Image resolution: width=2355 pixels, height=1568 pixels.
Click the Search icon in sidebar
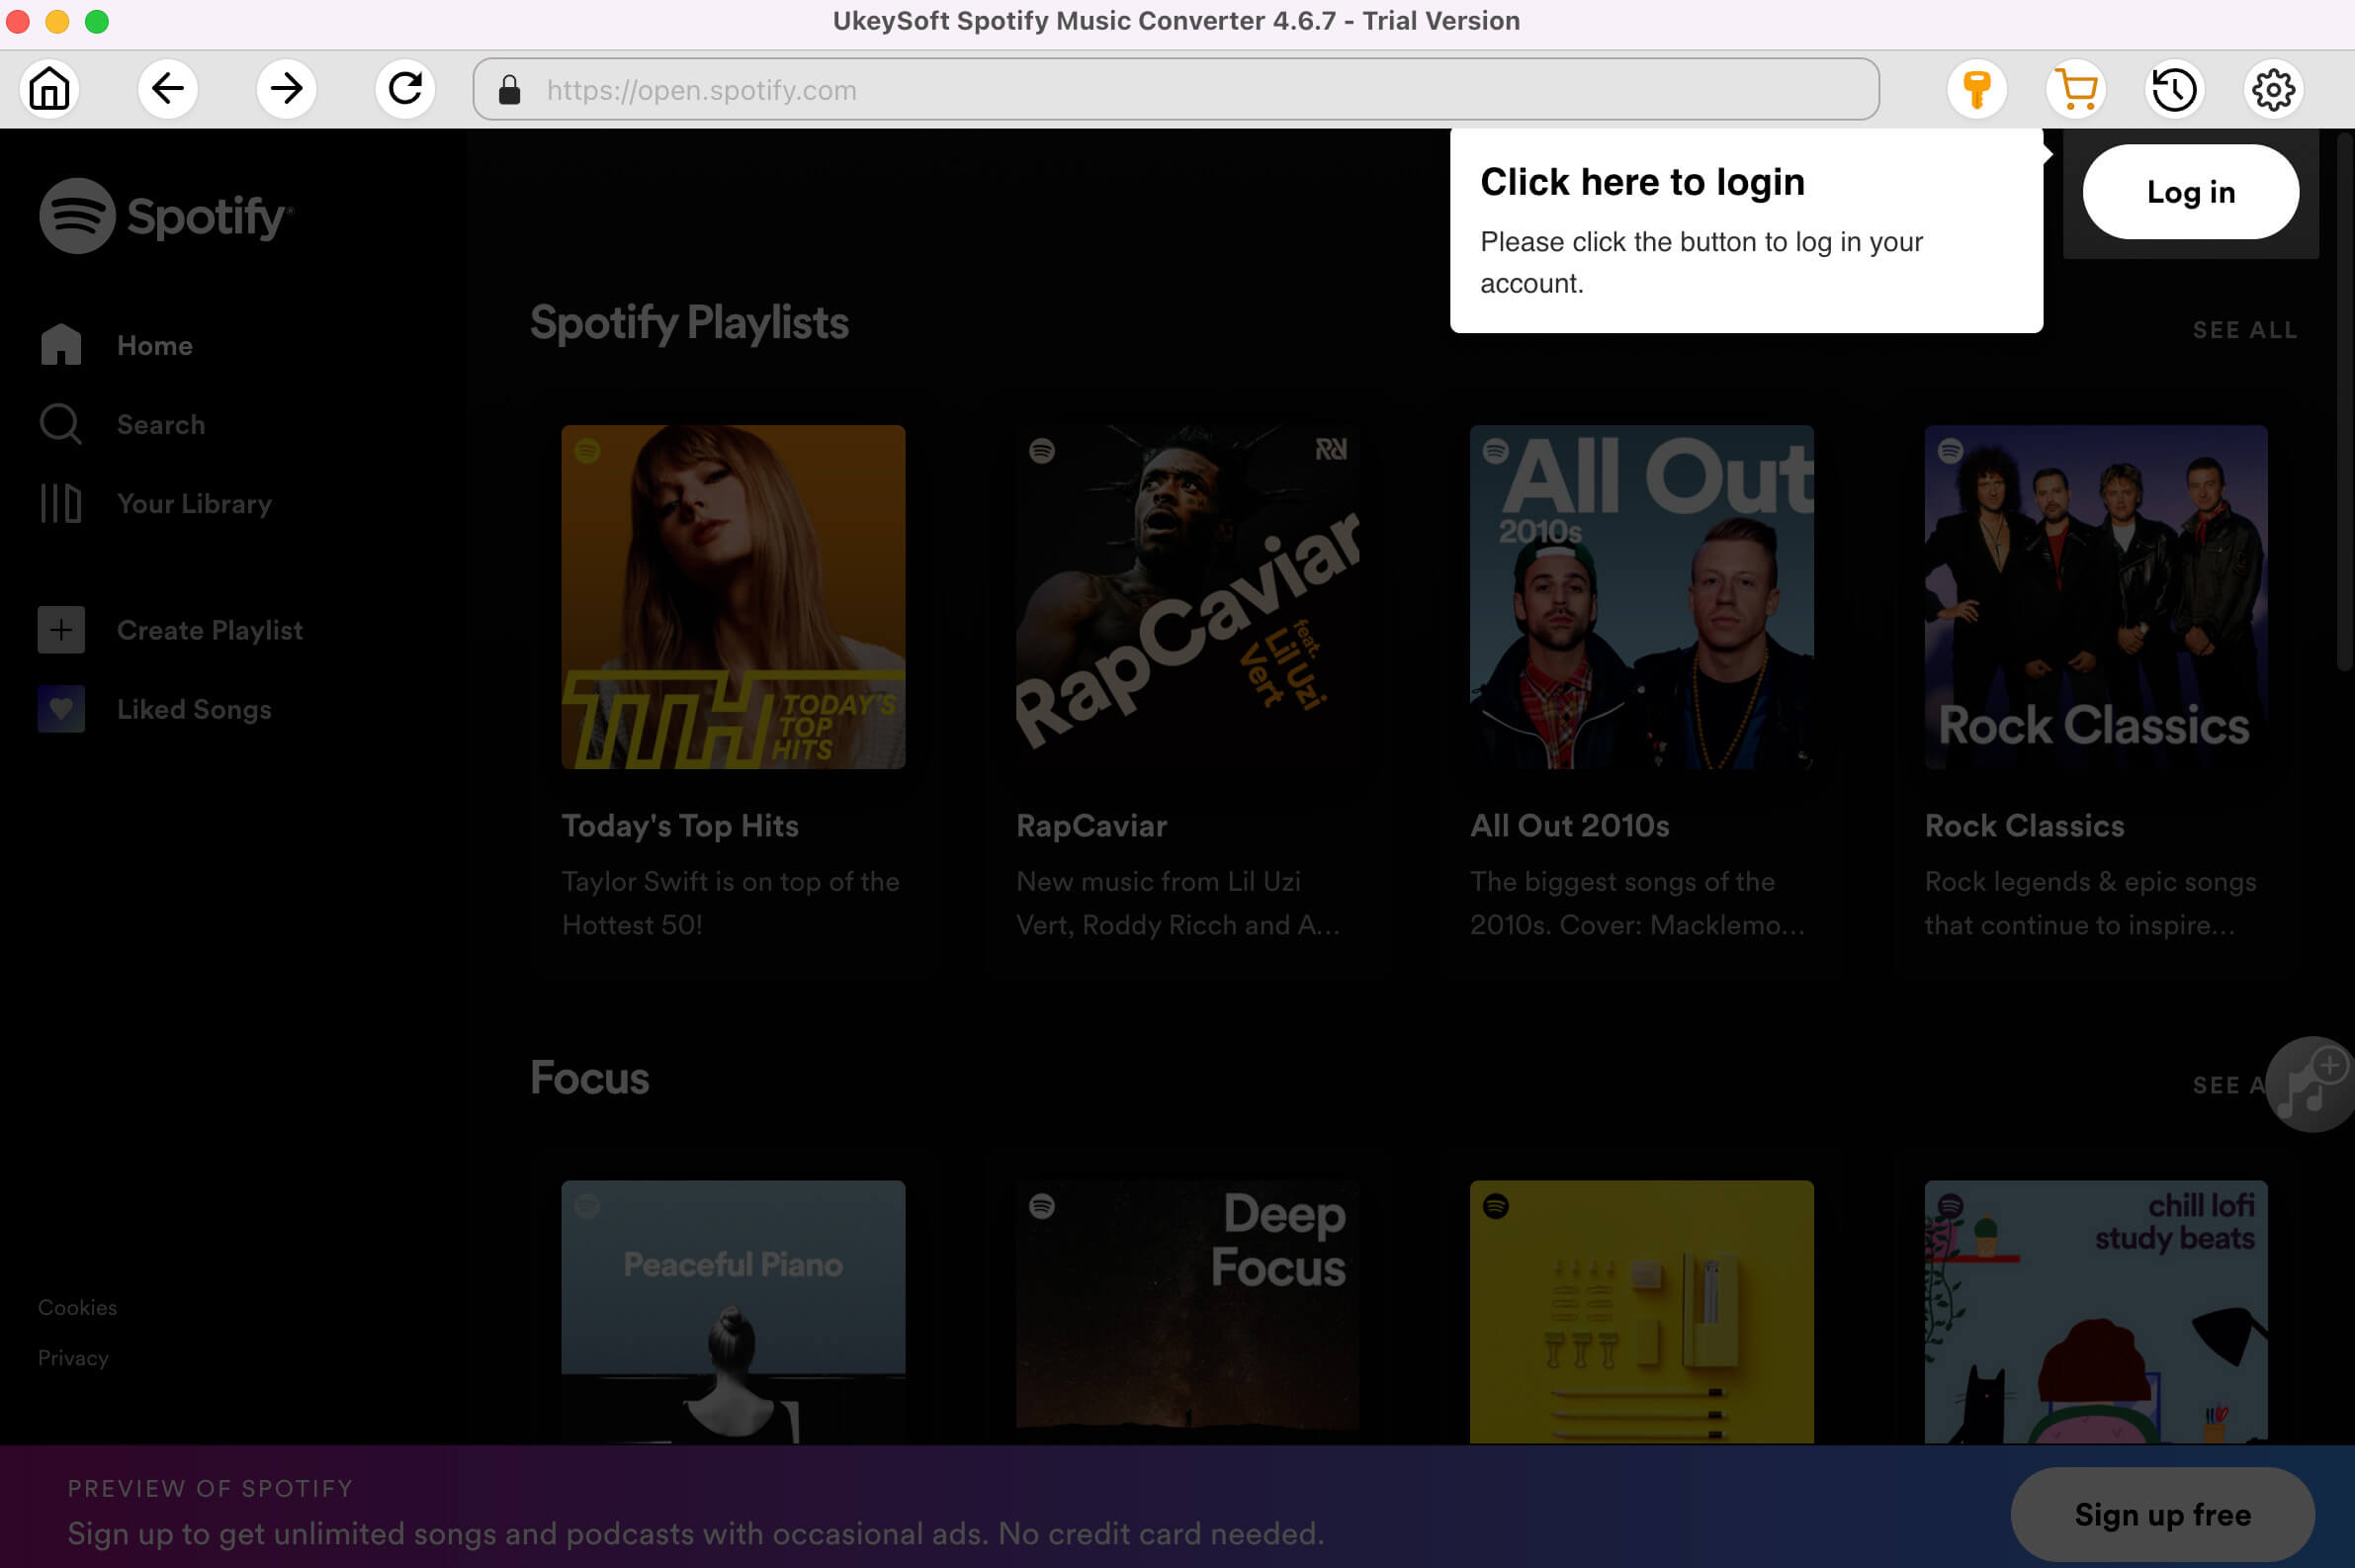(x=61, y=423)
